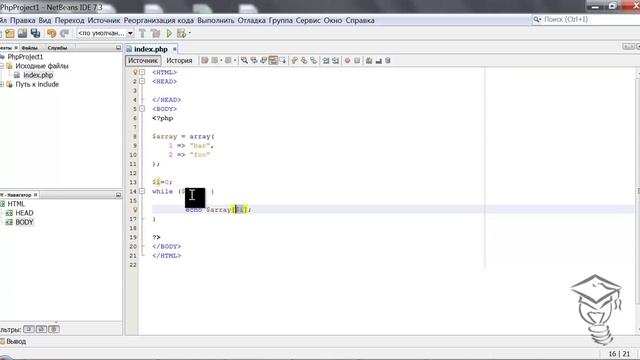Open the Сервис menu
Viewport: 640px width, 360px height.
pyautogui.click(x=308, y=20)
